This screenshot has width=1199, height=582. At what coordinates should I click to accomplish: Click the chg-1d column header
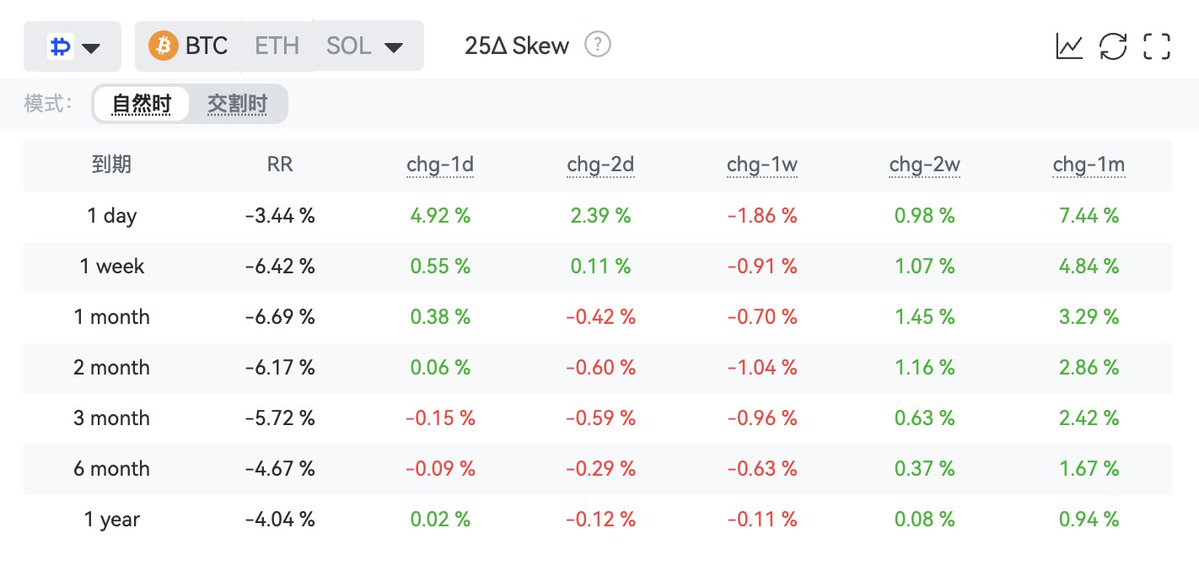tap(440, 165)
